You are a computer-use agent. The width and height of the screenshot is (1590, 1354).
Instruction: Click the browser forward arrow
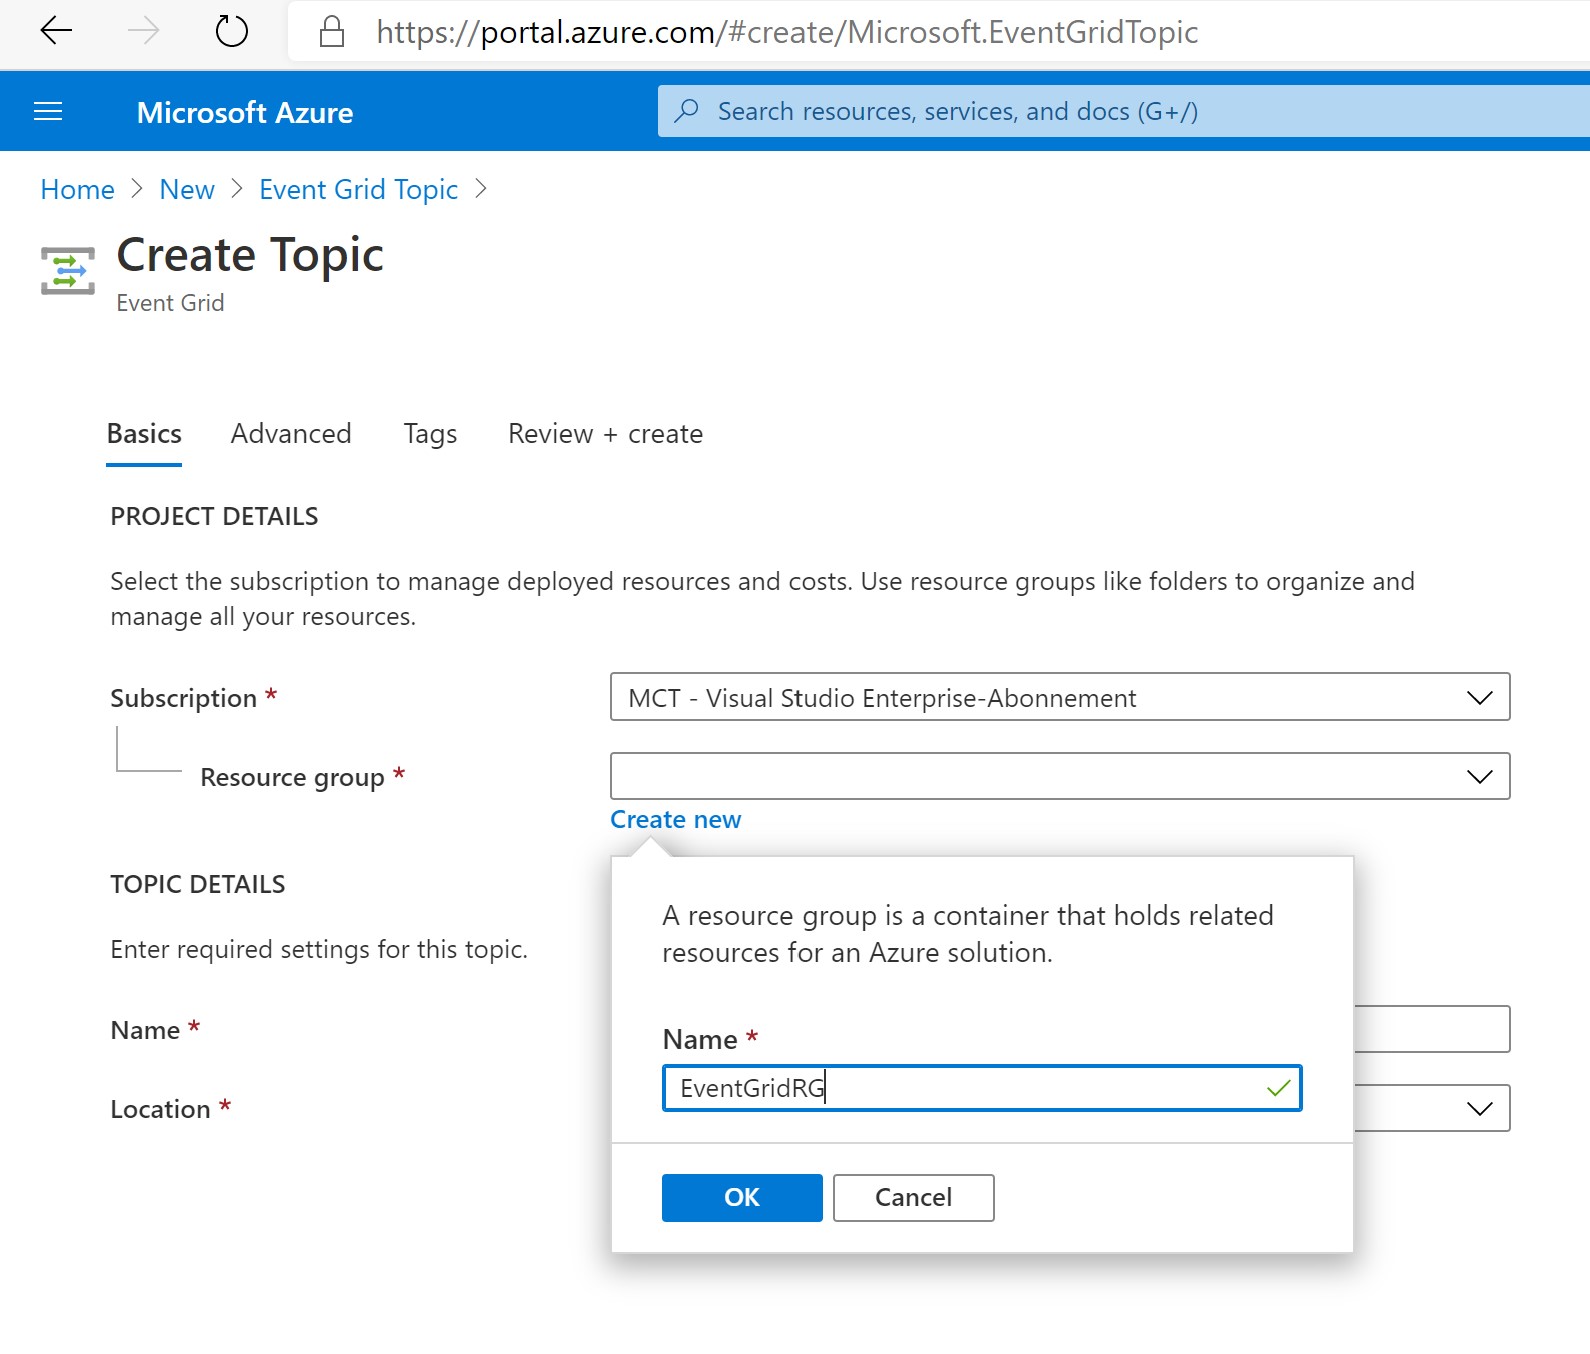[144, 31]
